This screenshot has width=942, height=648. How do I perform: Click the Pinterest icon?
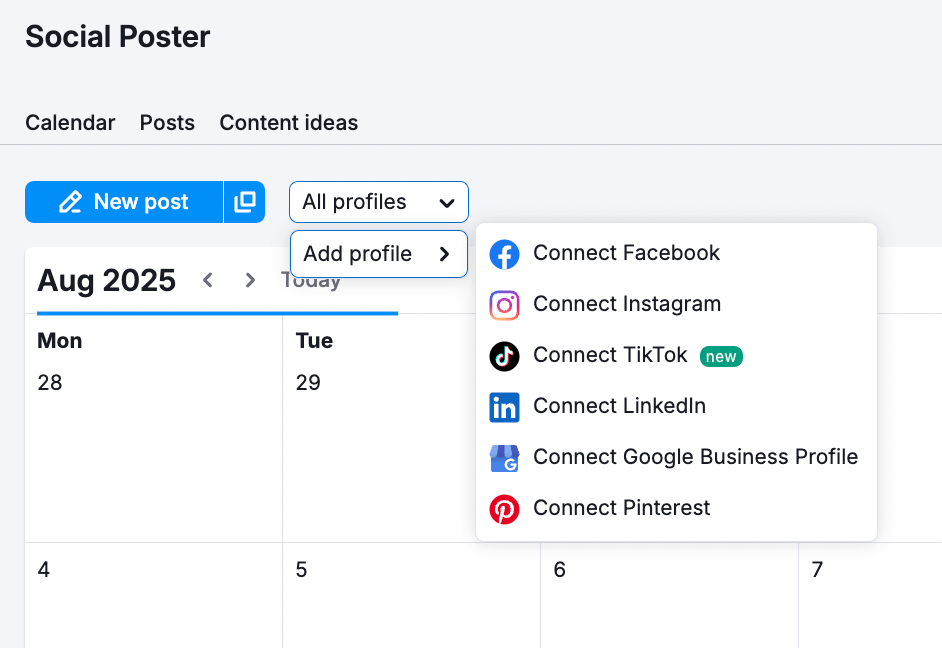[505, 508]
